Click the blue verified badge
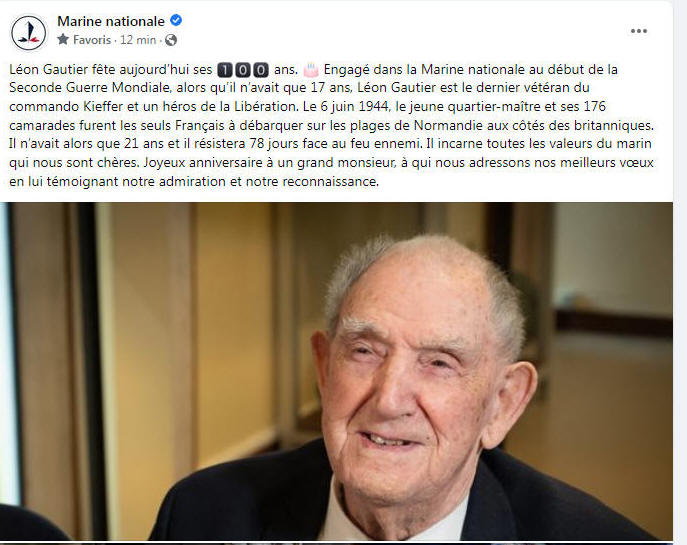This screenshot has height=545, width=687. point(176,20)
